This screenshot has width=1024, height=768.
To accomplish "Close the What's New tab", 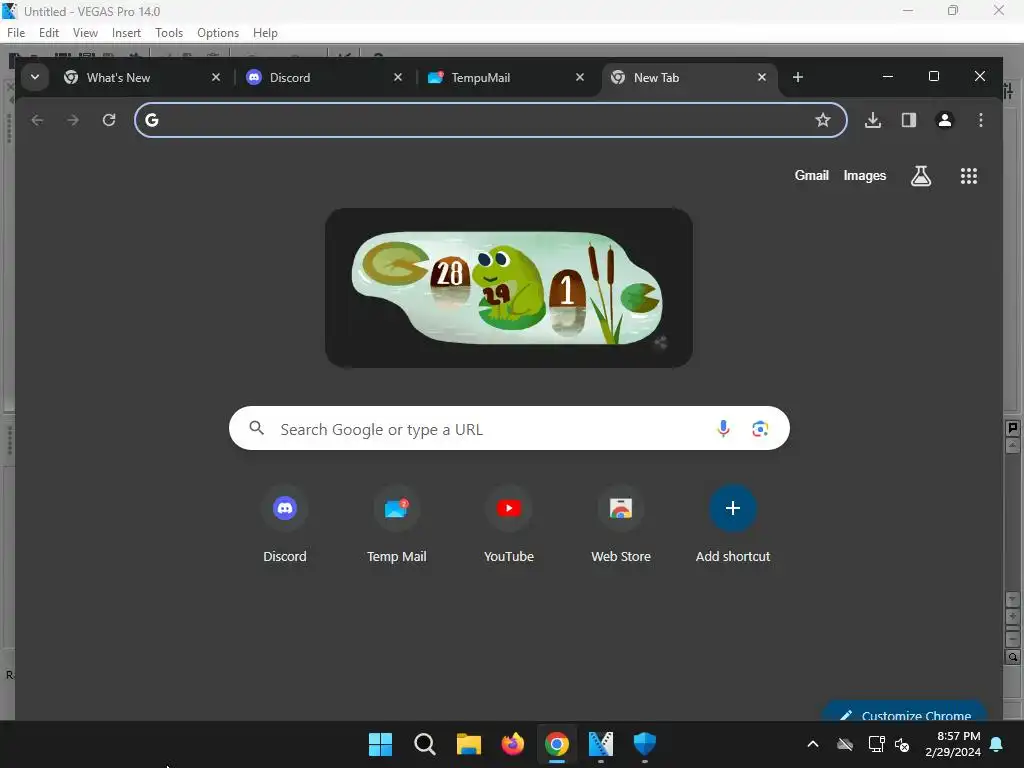I will tap(216, 78).
